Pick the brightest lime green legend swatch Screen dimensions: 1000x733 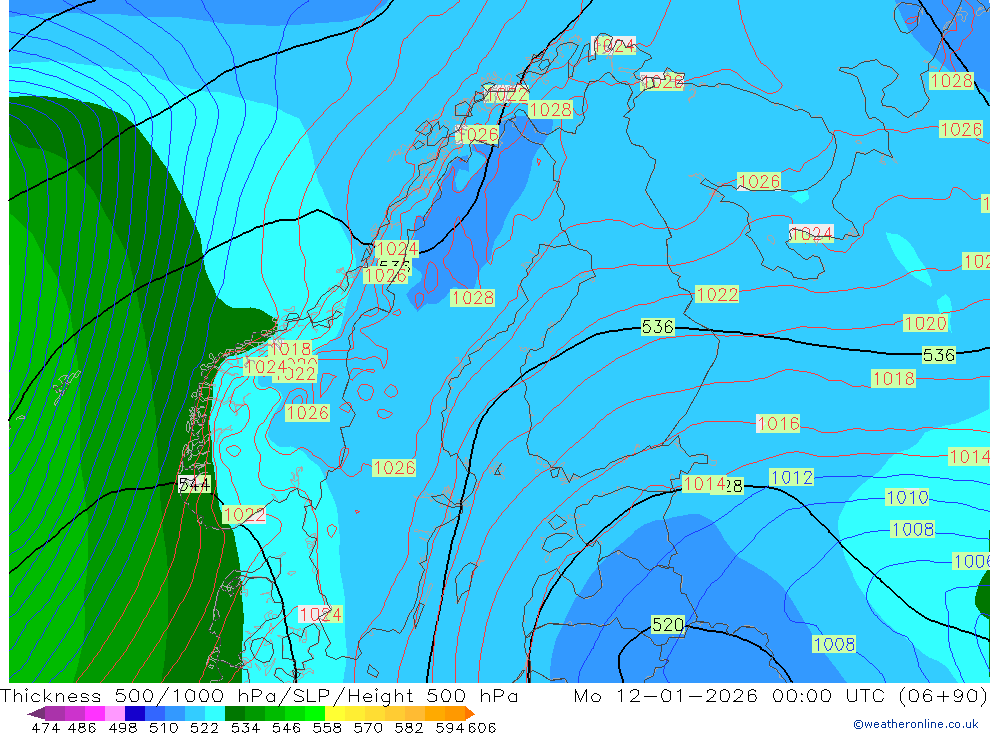(314, 713)
